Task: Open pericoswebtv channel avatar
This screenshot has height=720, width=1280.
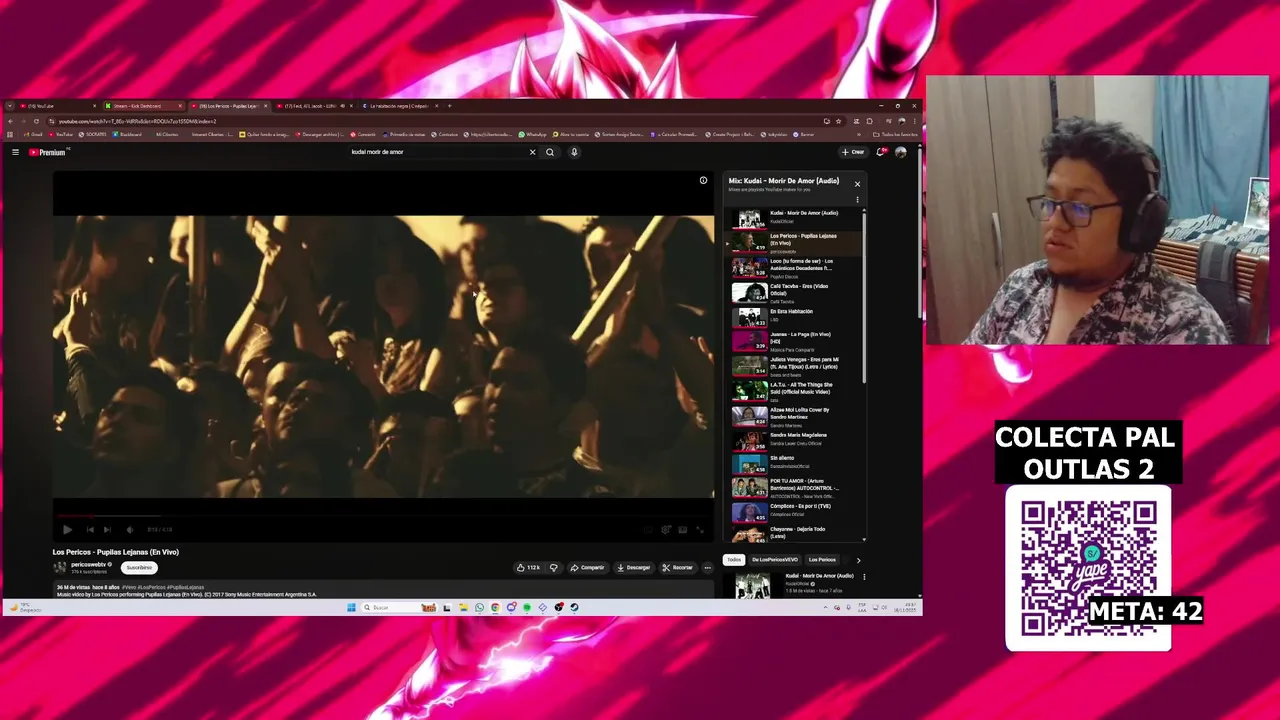Action: (x=60, y=567)
